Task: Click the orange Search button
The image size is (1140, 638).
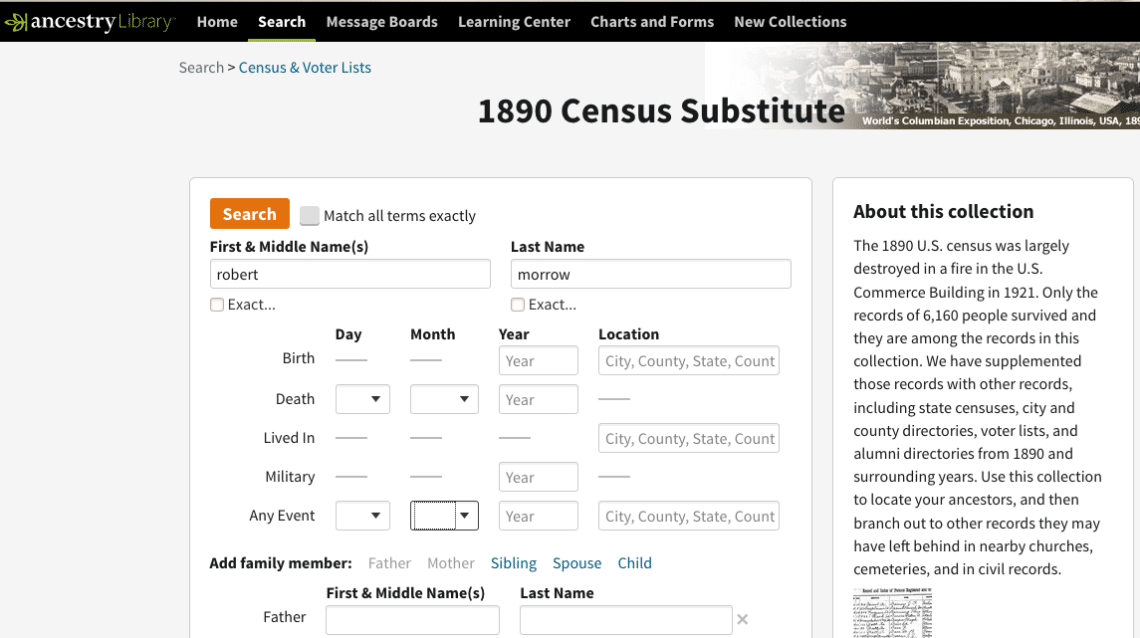Action: tap(249, 213)
